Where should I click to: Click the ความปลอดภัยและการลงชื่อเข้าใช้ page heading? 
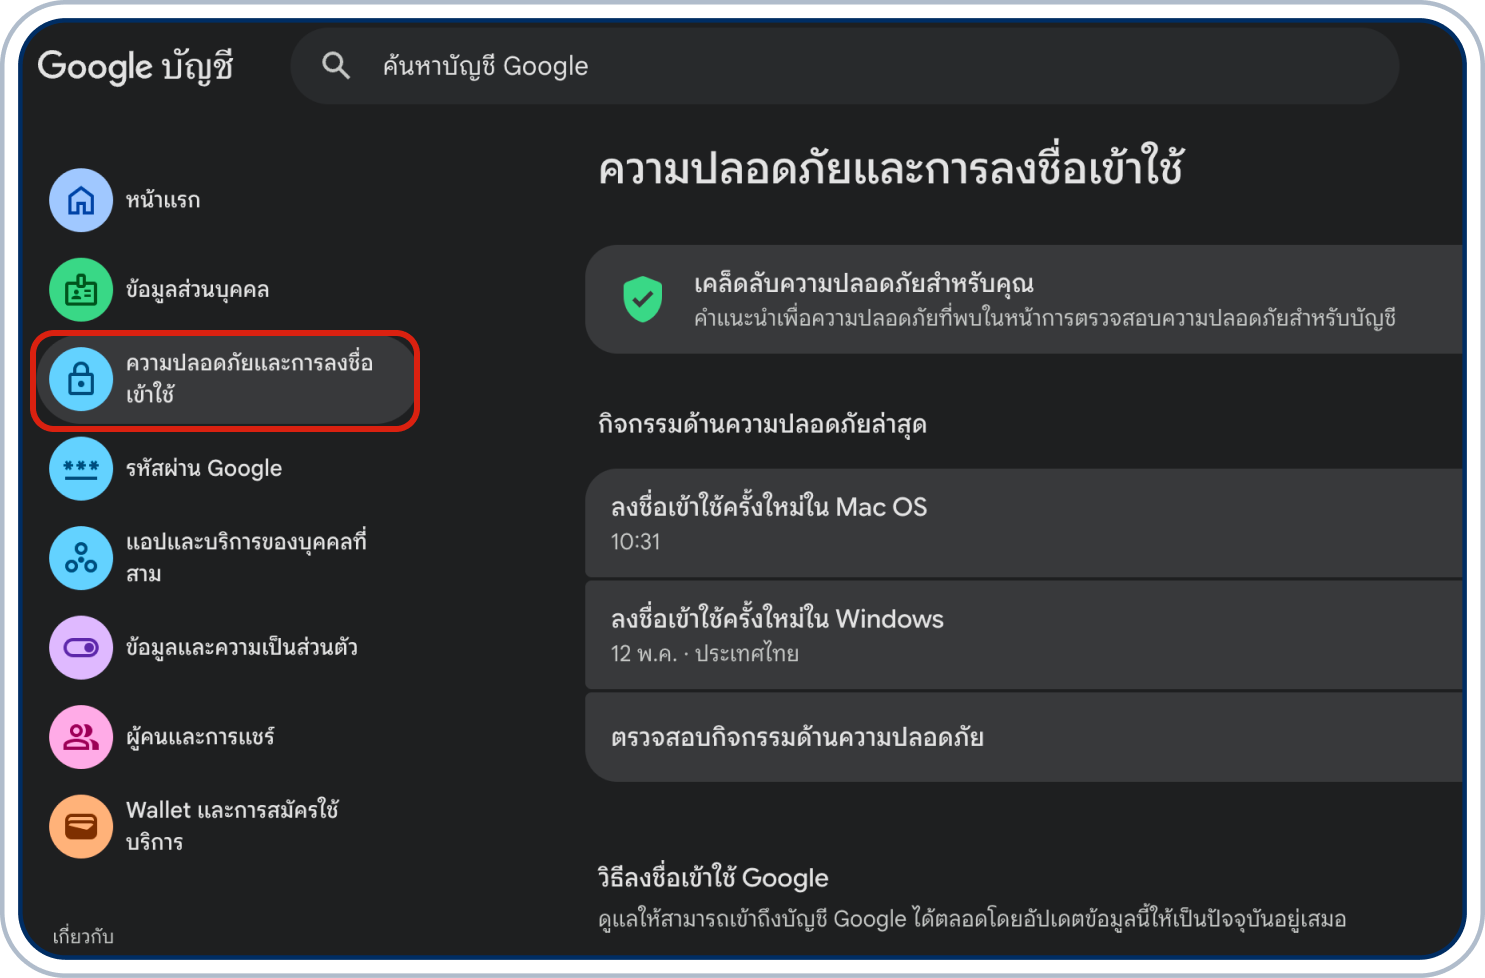pyautogui.click(x=891, y=167)
